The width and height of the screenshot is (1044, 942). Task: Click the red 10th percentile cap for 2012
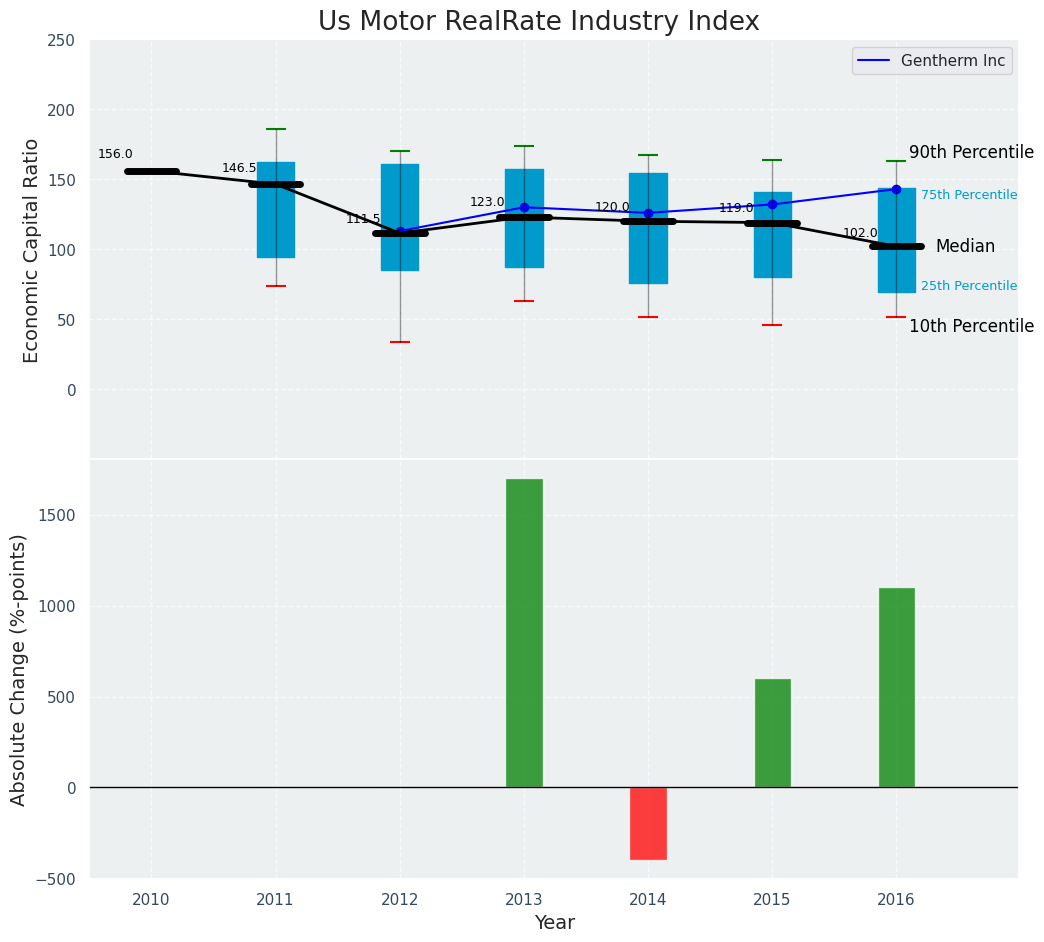coord(400,342)
